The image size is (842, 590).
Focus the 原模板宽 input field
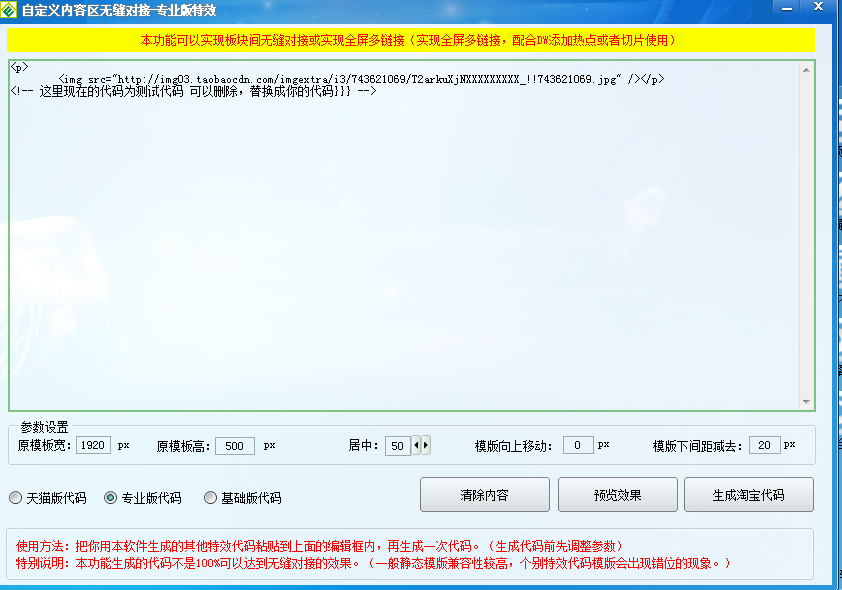coord(94,446)
